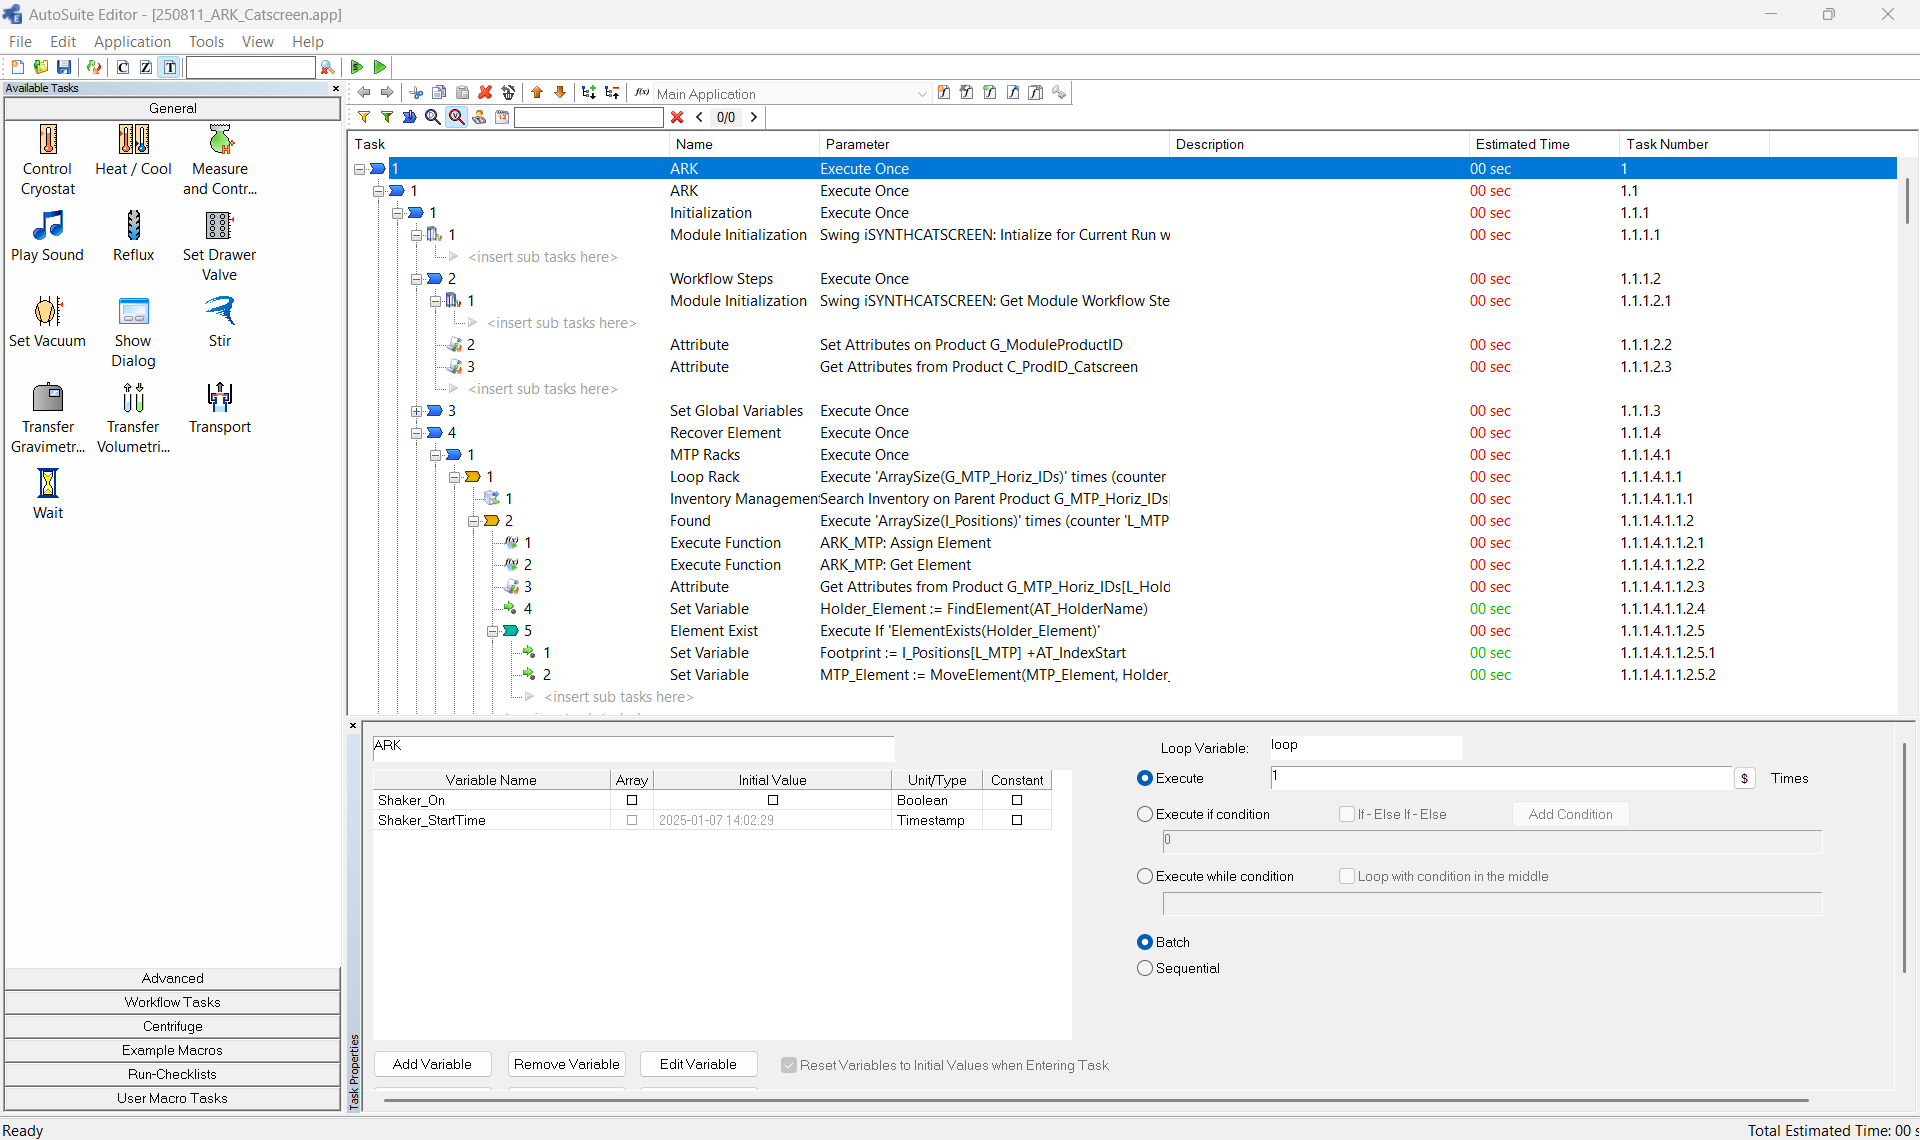The width and height of the screenshot is (1920, 1140).
Task: Click the Loop Variable input field
Action: click(1365, 746)
